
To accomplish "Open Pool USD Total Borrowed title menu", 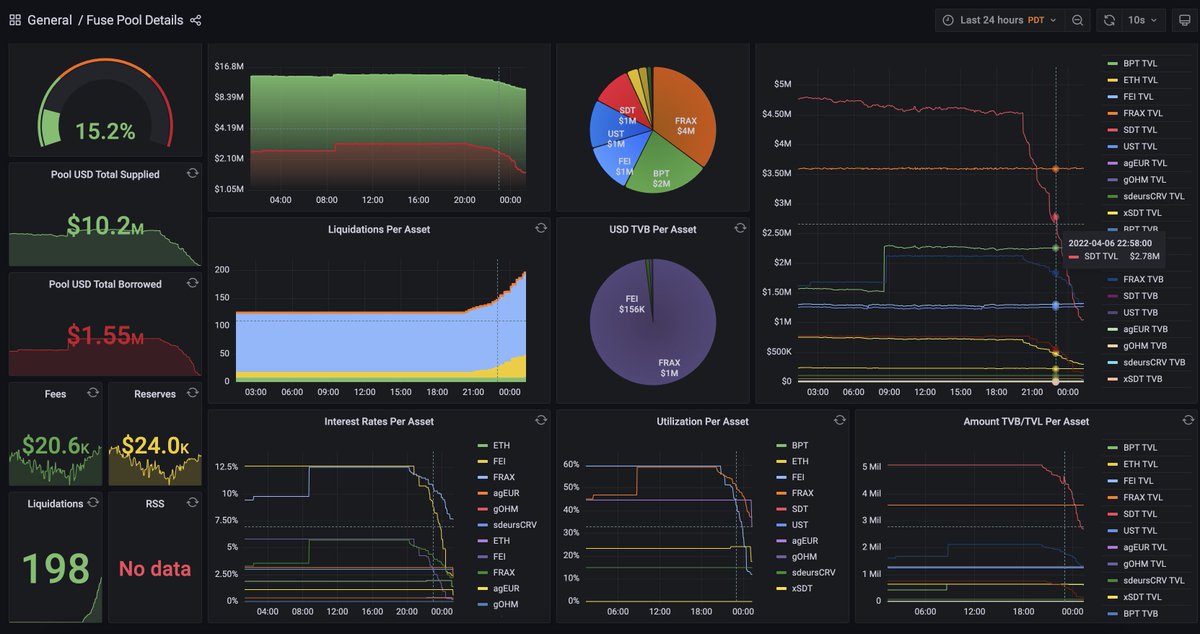I will pyautogui.click(x=105, y=284).
